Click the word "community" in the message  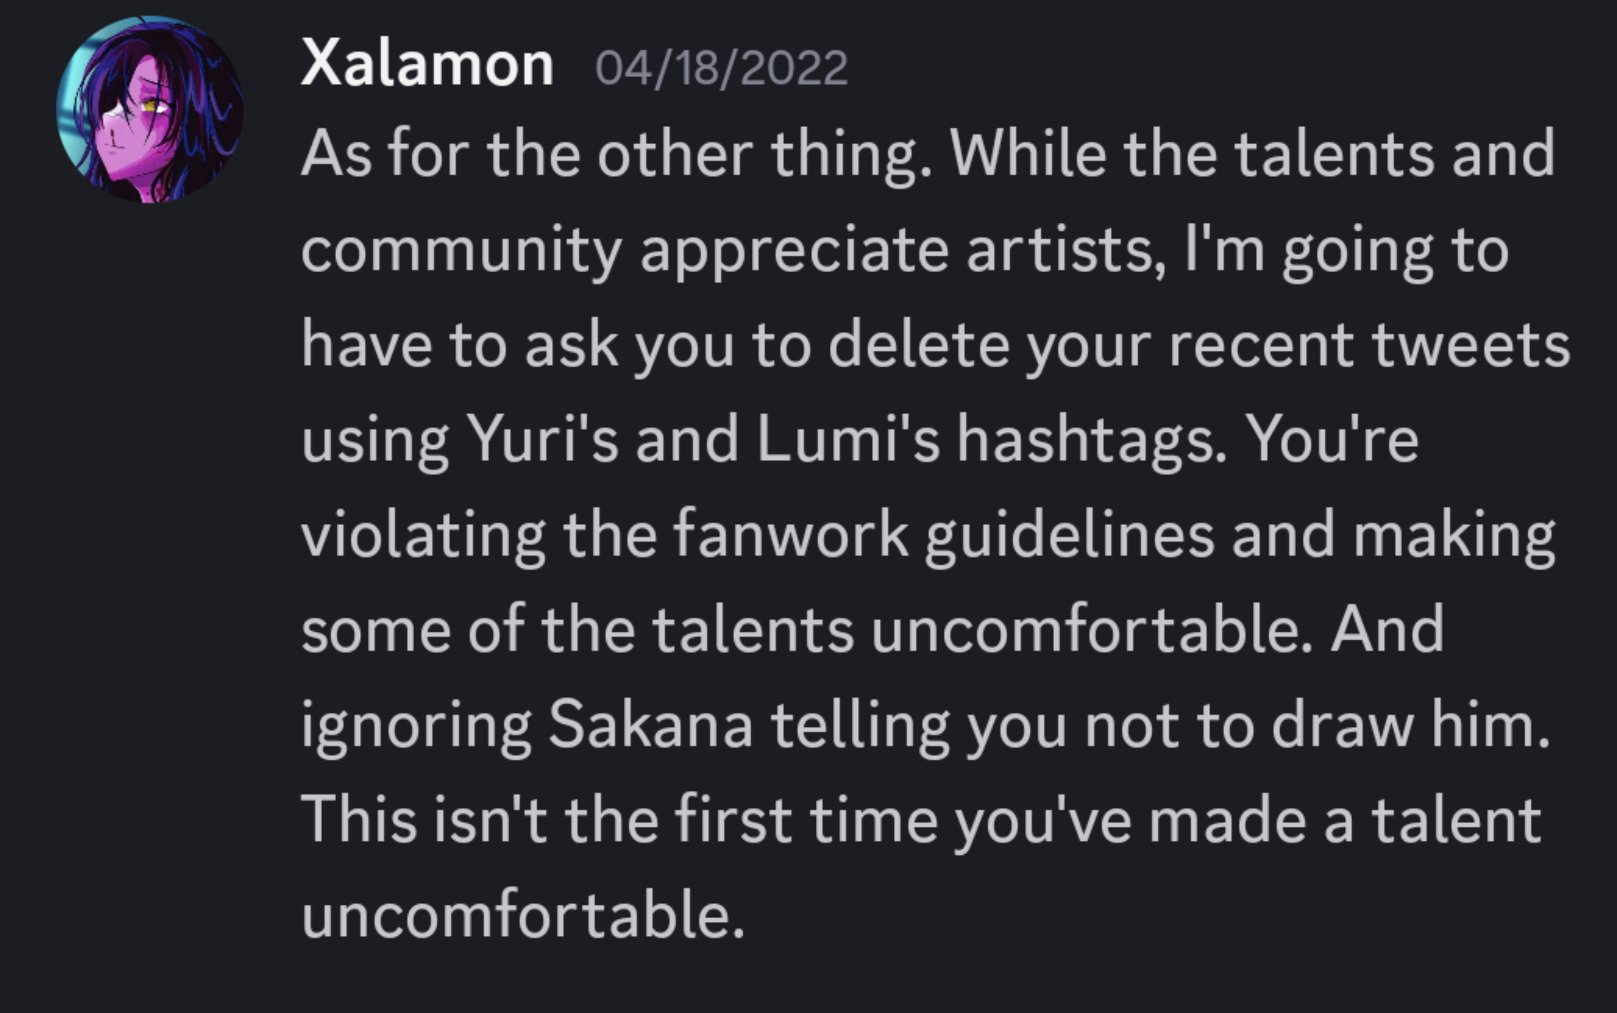[461, 250]
